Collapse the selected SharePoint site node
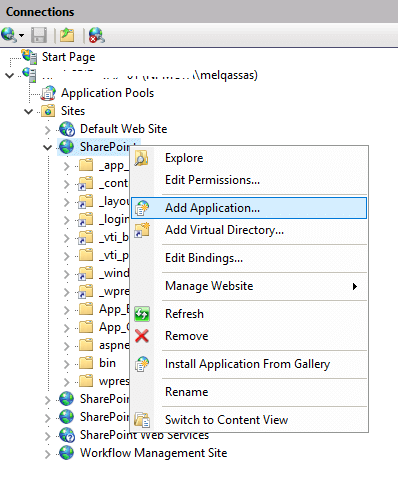398x494 pixels. (x=48, y=147)
